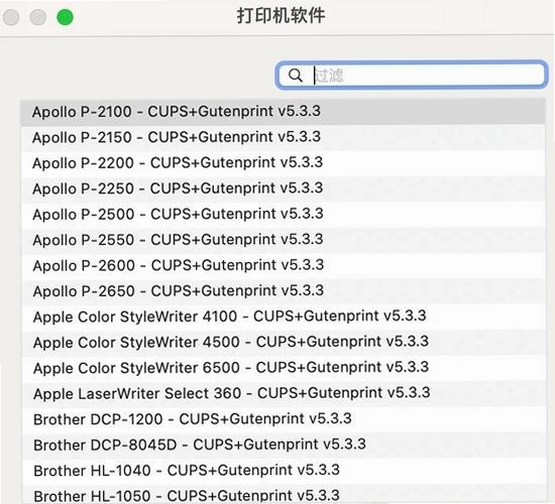This screenshot has width=555, height=504.
Task: Pick Apple LaserWriter Select 360 entry
Action: click(x=283, y=394)
